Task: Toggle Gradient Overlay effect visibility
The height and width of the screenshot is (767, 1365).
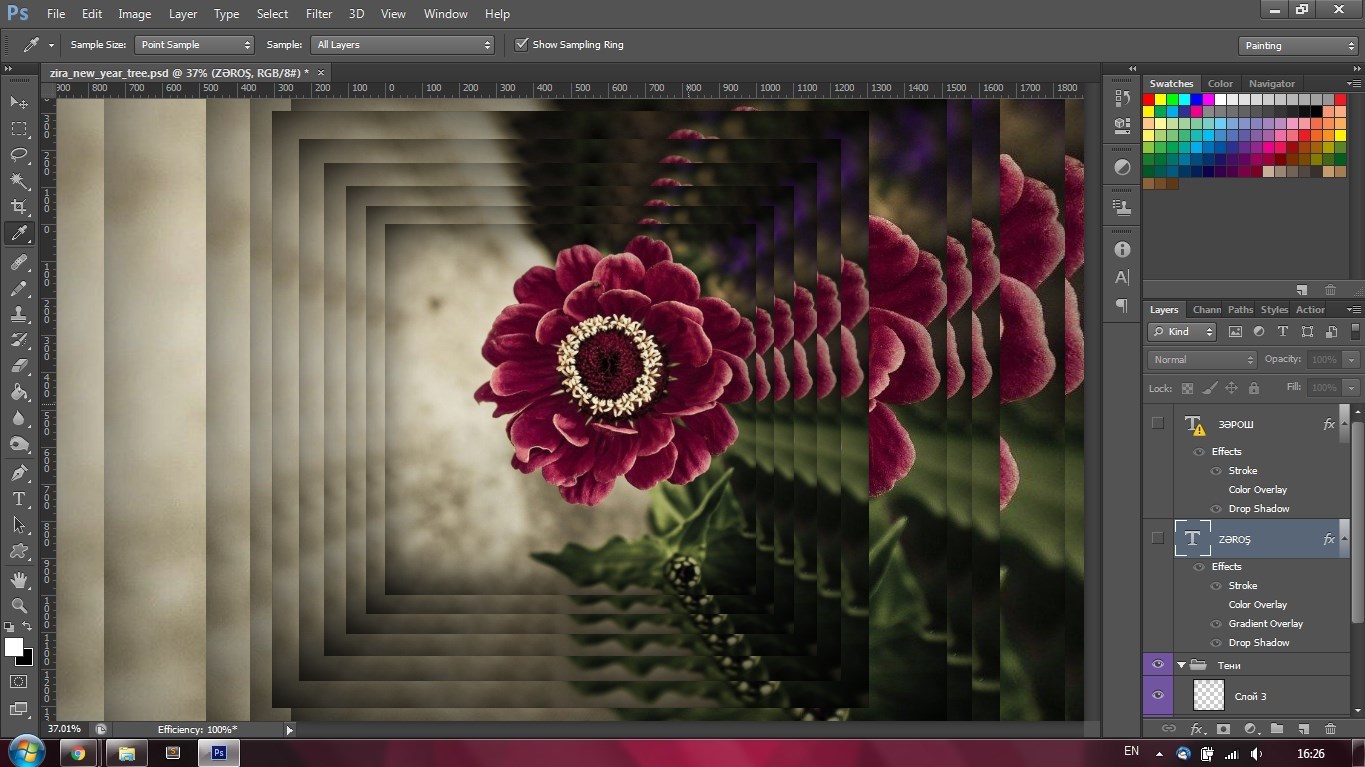Action: click(x=1216, y=624)
